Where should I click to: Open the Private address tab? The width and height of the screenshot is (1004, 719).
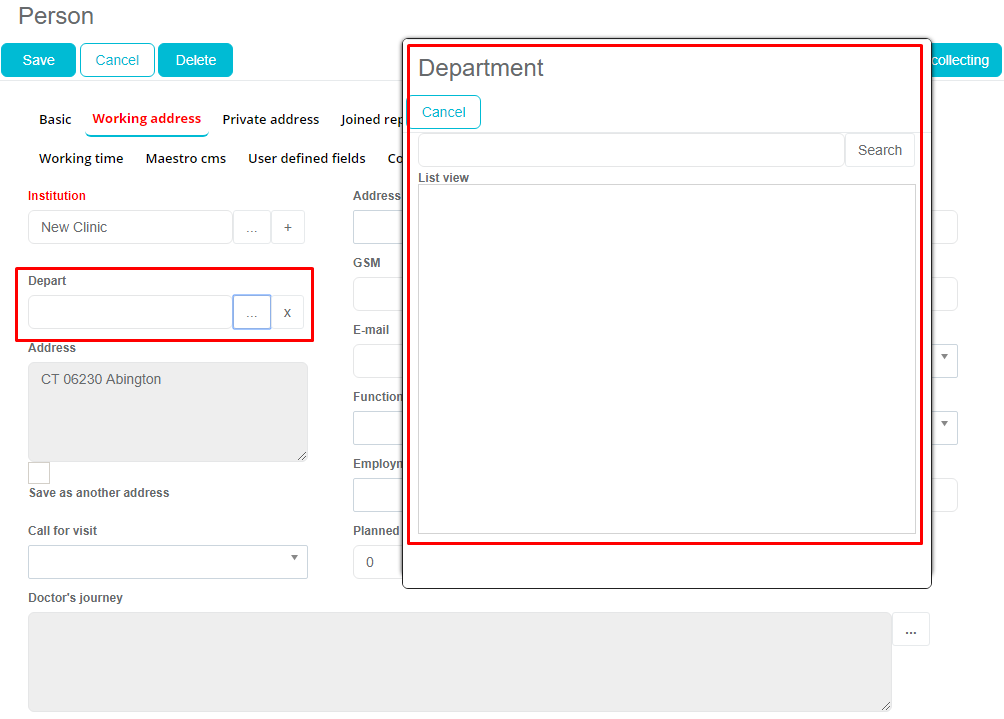tap(270, 119)
